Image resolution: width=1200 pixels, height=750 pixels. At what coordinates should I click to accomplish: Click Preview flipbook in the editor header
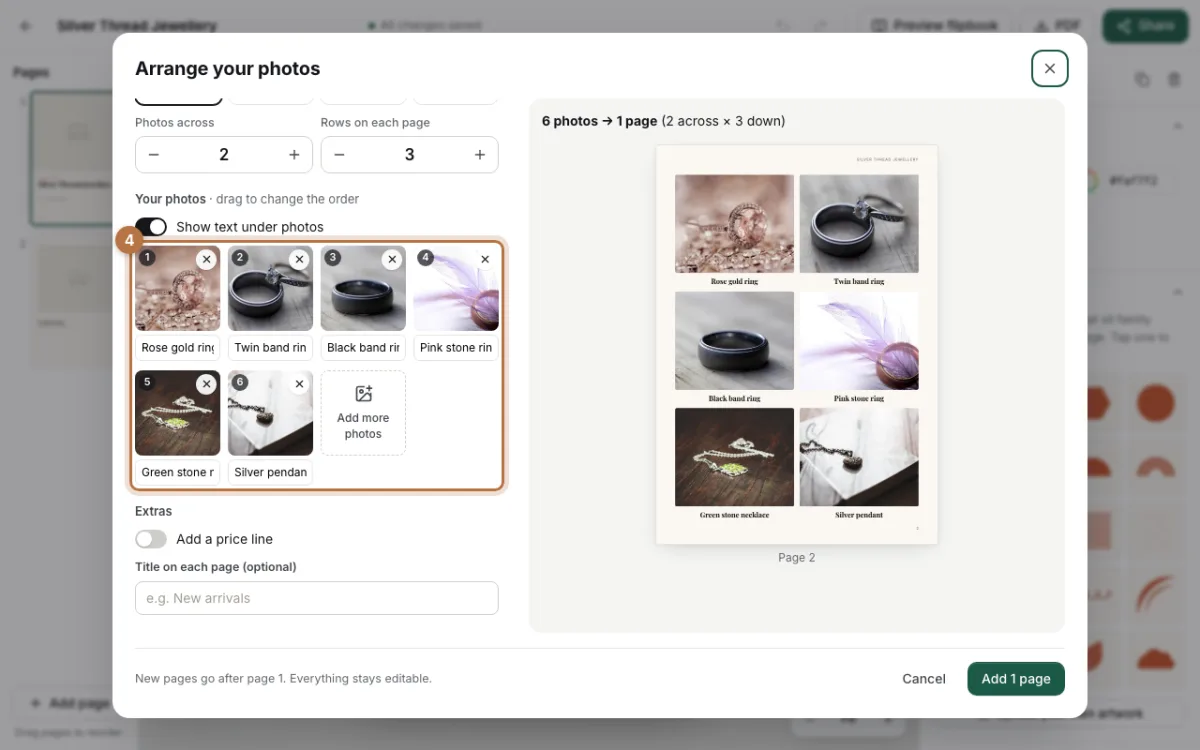coord(934,26)
